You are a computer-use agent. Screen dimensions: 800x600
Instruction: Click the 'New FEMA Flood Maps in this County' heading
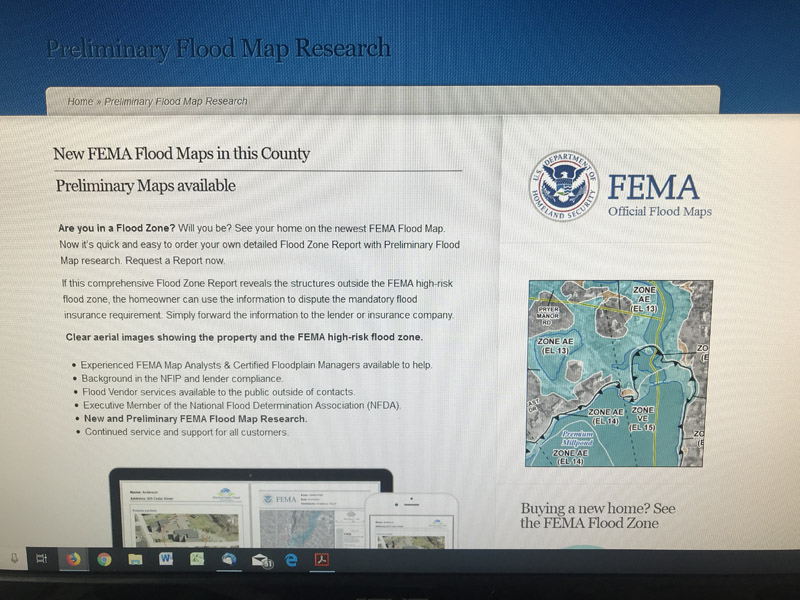point(182,154)
